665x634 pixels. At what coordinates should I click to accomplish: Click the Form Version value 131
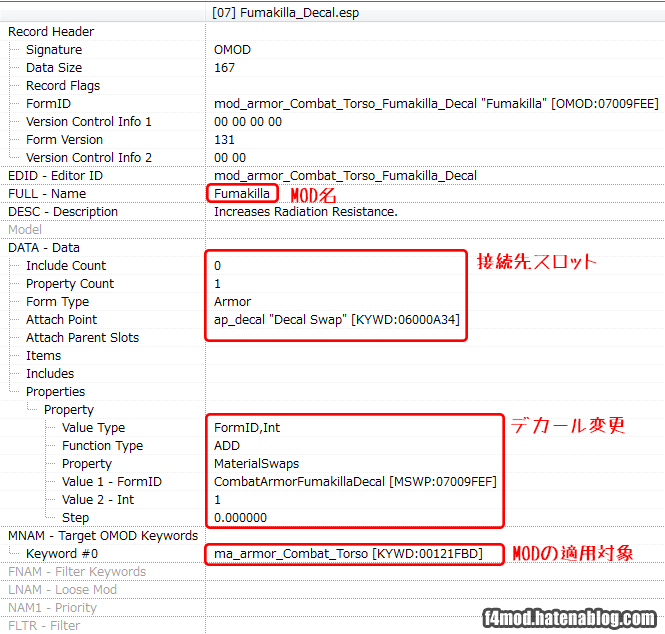click(x=224, y=140)
